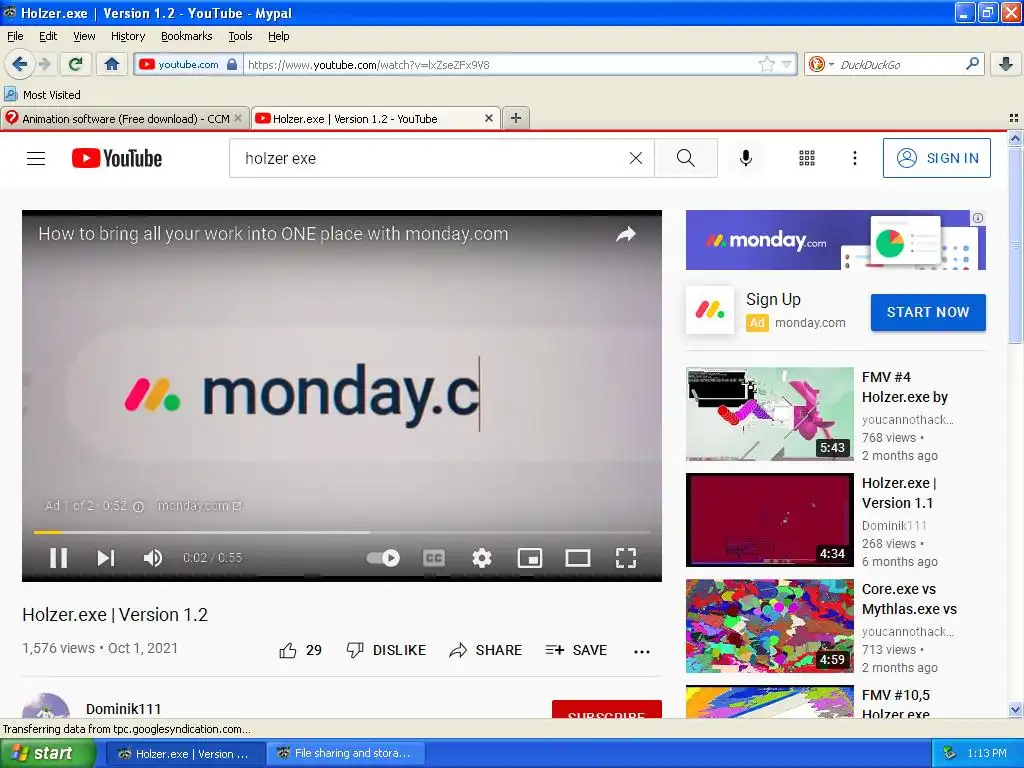The height and width of the screenshot is (768, 1024).
Task: Open YouTube settings three-dot menu
Action: click(x=855, y=158)
